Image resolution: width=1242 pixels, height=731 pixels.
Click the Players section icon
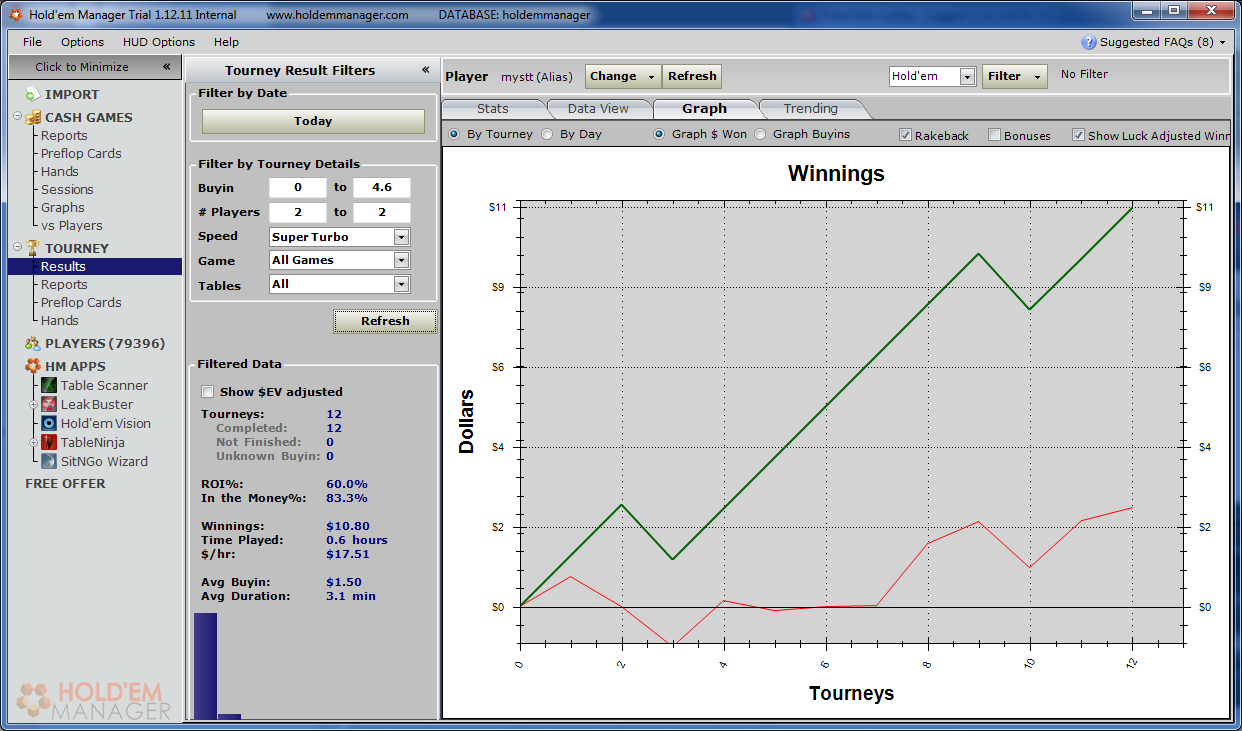(x=32, y=343)
